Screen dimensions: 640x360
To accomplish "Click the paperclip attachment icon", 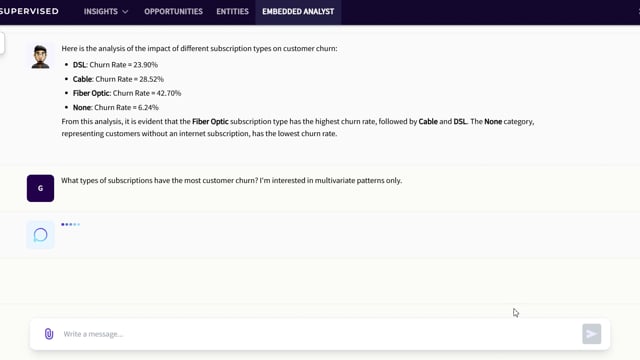I will (x=49, y=334).
